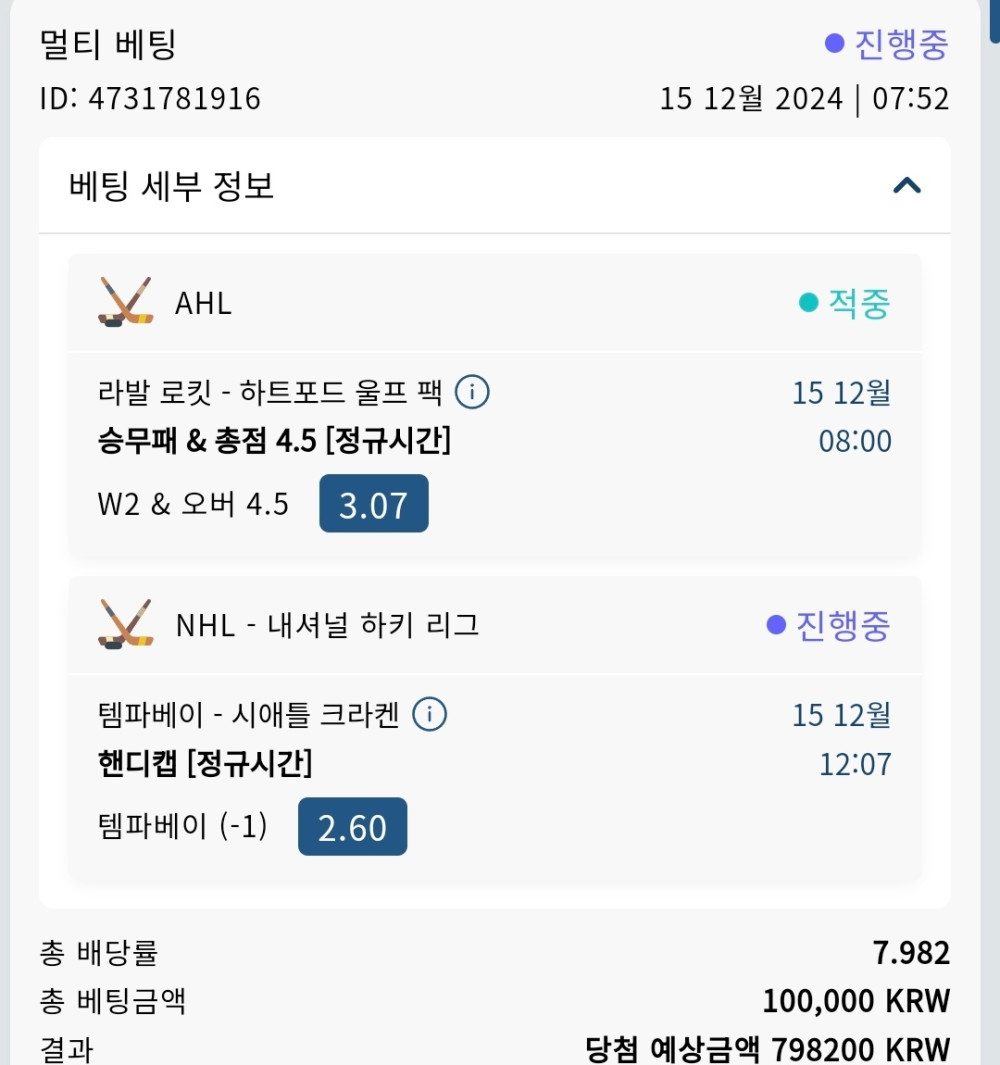Click the purple NHL 진행중 status dot
Image resolution: width=1000 pixels, height=1065 pixels.
776,626
